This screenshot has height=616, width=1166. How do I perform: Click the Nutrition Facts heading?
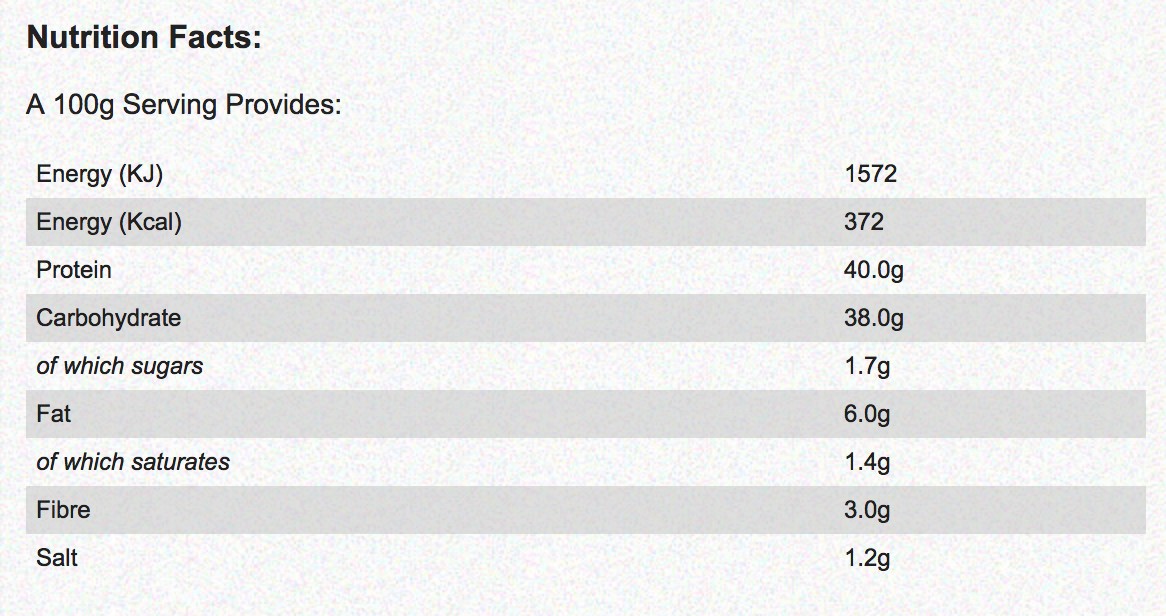(x=143, y=39)
